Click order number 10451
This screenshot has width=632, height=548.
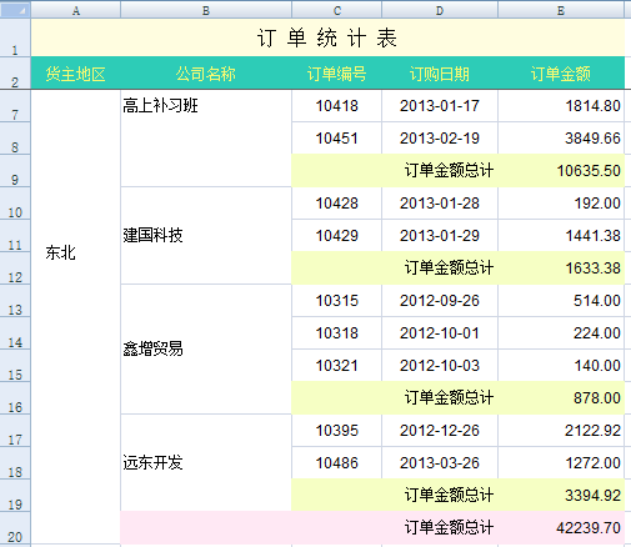337,138
